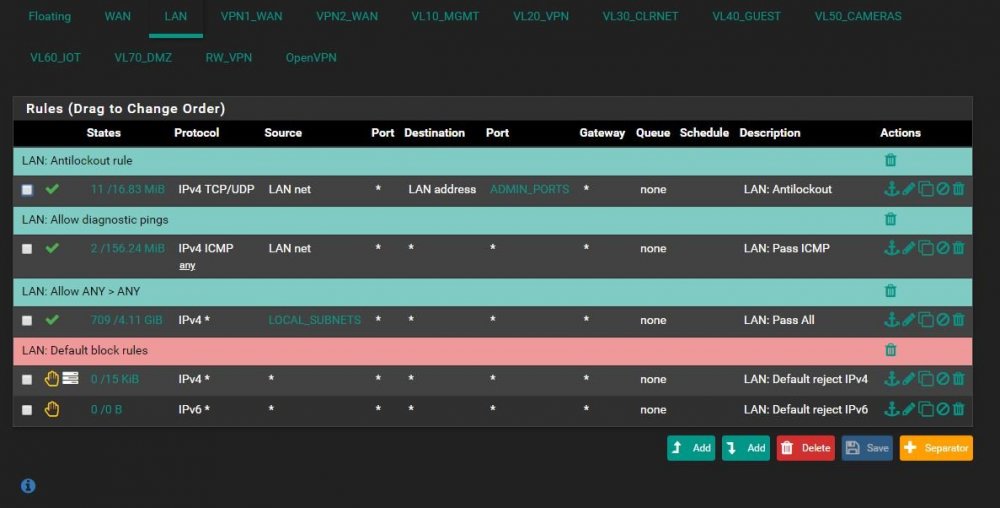Switch to the Floating tab
This screenshot has width=1000, height=508.
pyautogui.click(x=50, y=17)
